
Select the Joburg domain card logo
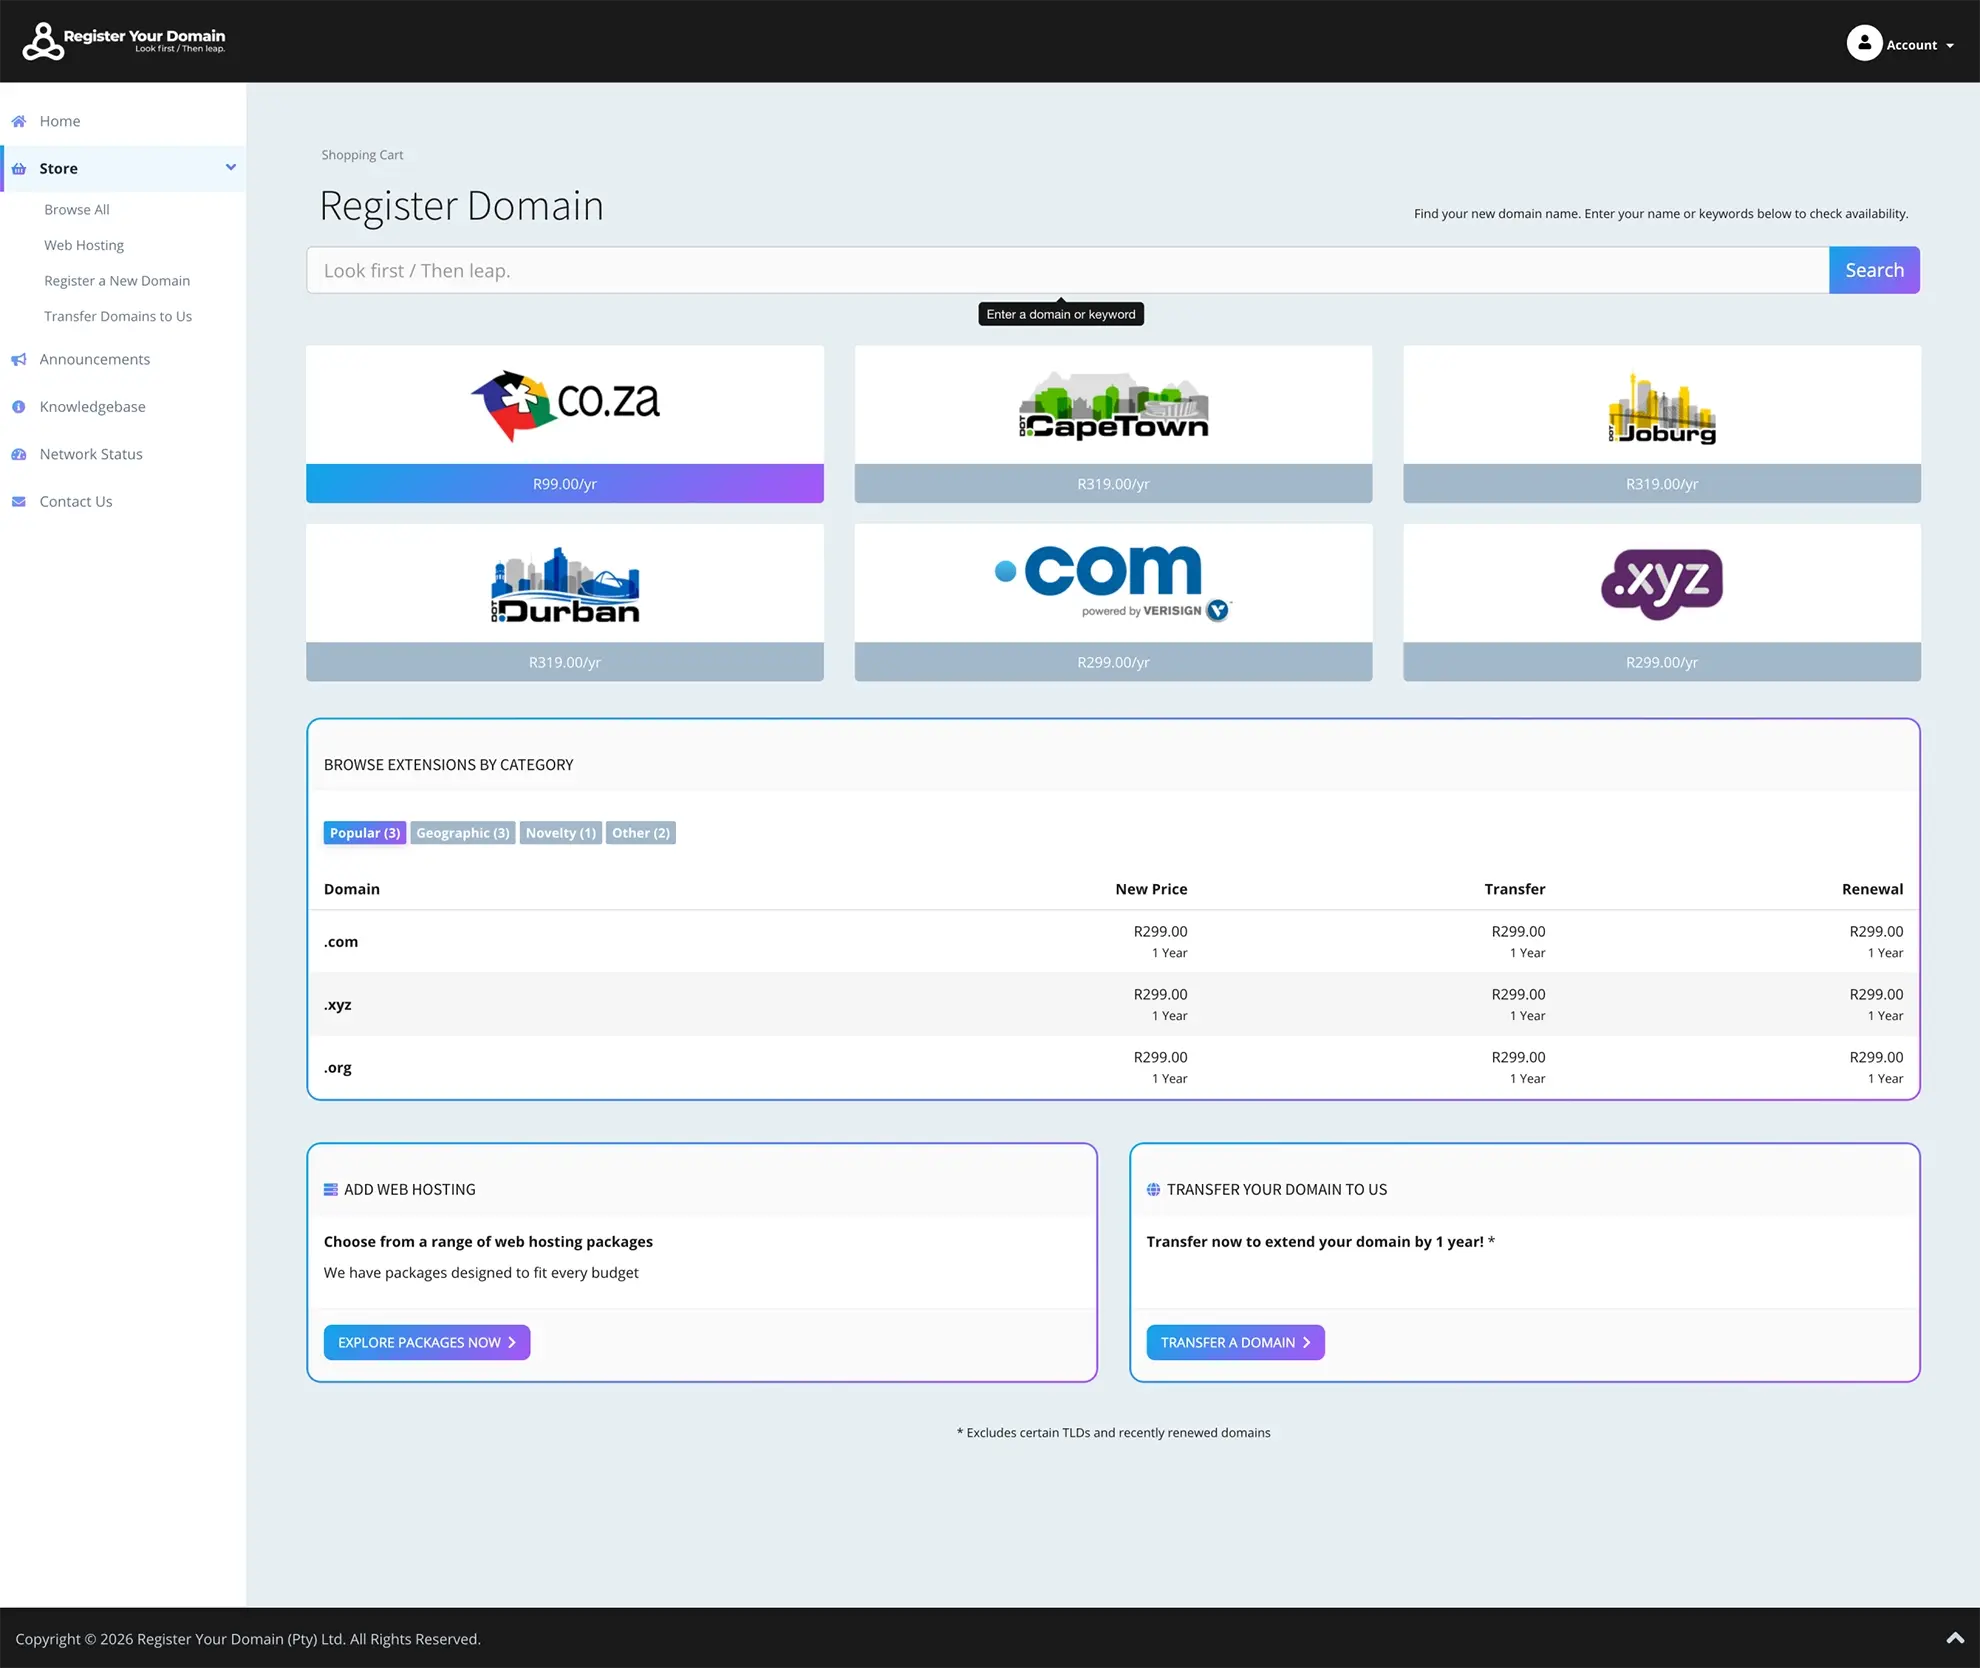pos(1661,408)
